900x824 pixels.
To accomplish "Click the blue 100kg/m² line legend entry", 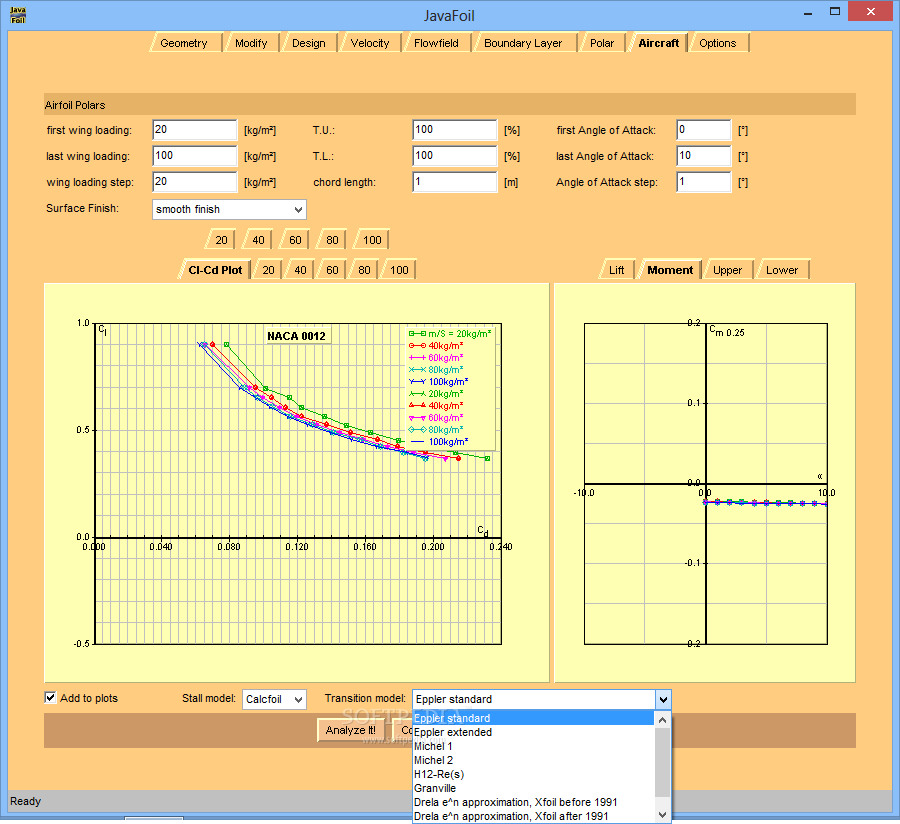I will tap(439, 442).
